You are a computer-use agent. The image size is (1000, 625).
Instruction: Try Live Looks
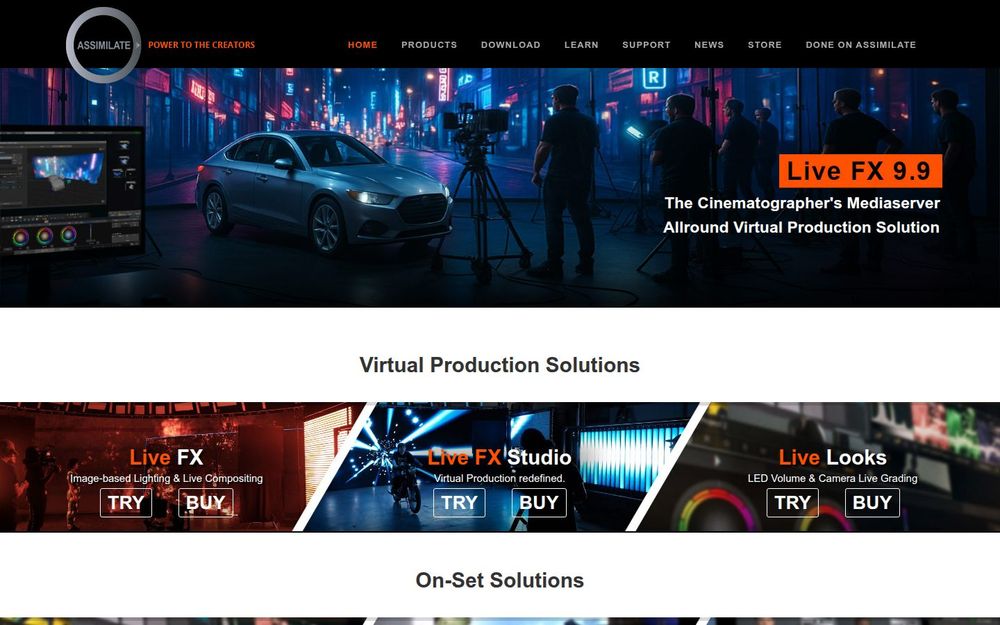(x=792, y=503)
